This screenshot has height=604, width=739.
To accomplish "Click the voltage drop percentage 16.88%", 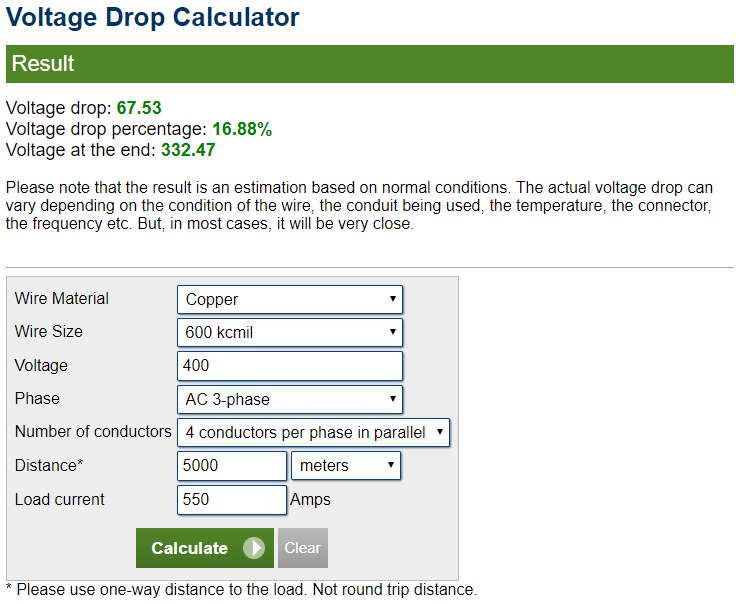I will (x=242, y=129).
